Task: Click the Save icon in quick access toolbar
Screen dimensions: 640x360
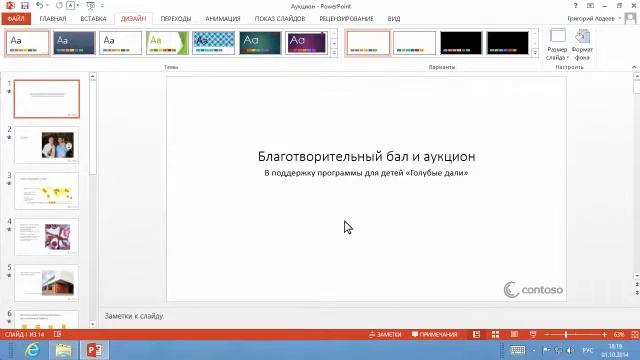Action: click(x=25, y=6)
